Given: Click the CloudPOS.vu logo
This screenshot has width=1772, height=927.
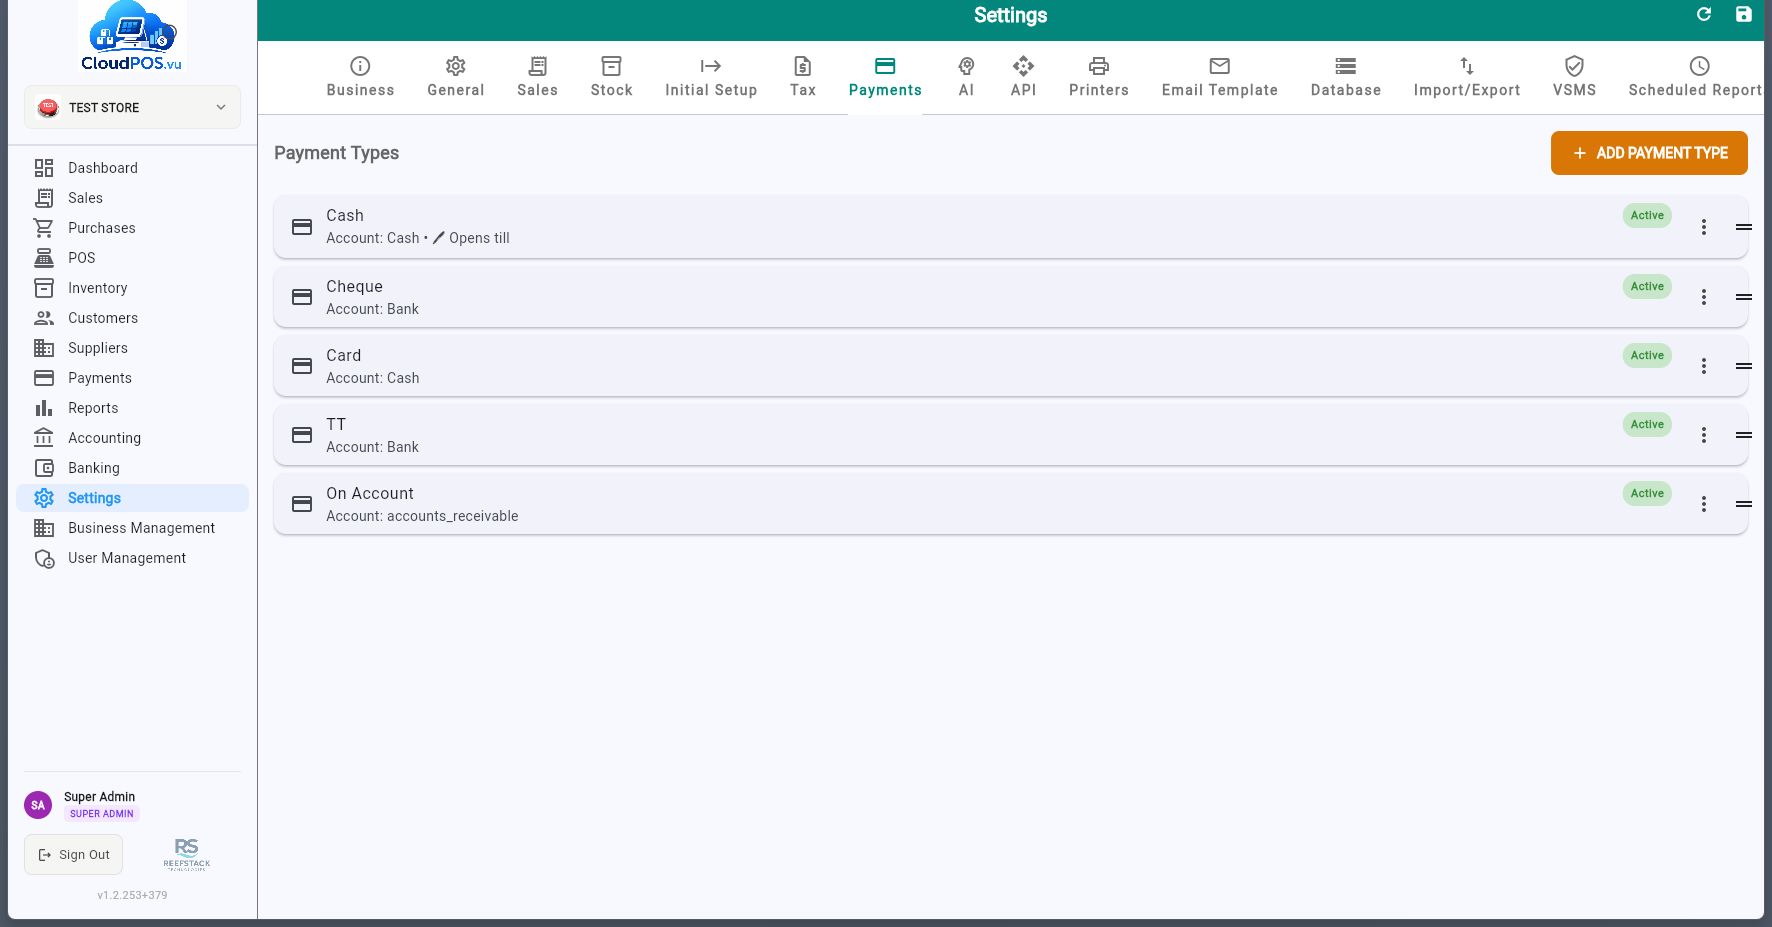Looking at the screenshot, I should [132, 37].
